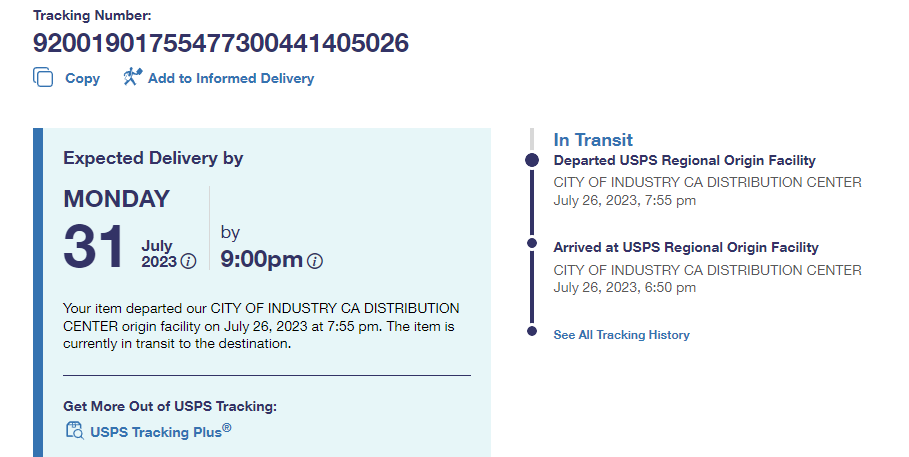
Task: Click the 9:00pm delivery time
Action: [x=261, y=260]
